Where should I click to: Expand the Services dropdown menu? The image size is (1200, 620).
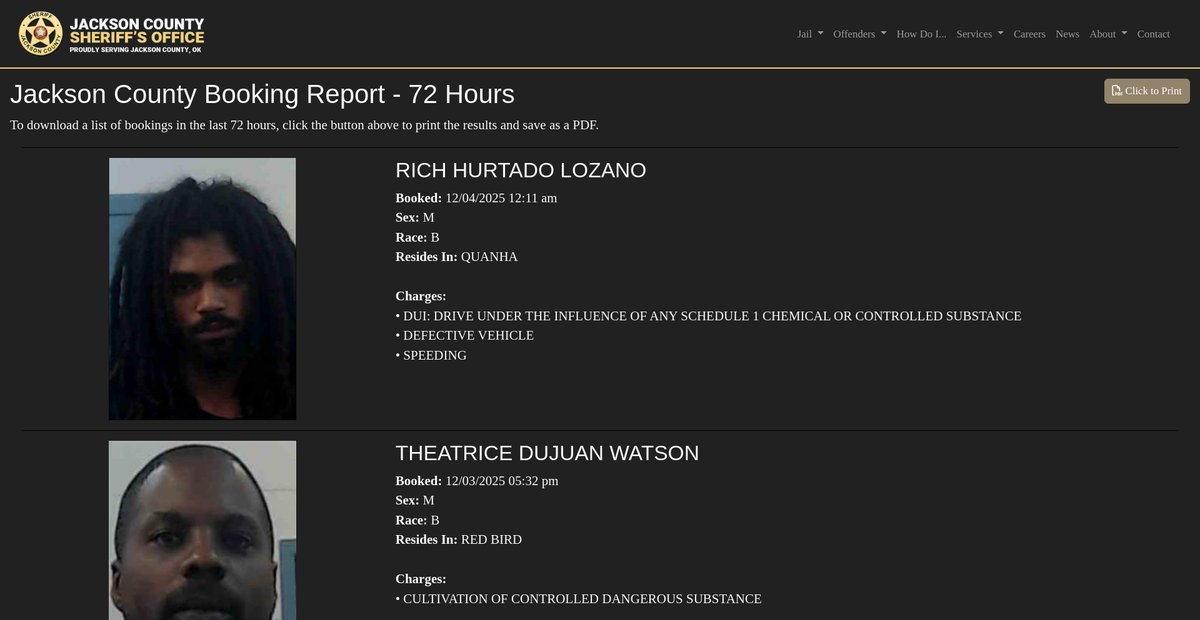(x=980, y=34)
